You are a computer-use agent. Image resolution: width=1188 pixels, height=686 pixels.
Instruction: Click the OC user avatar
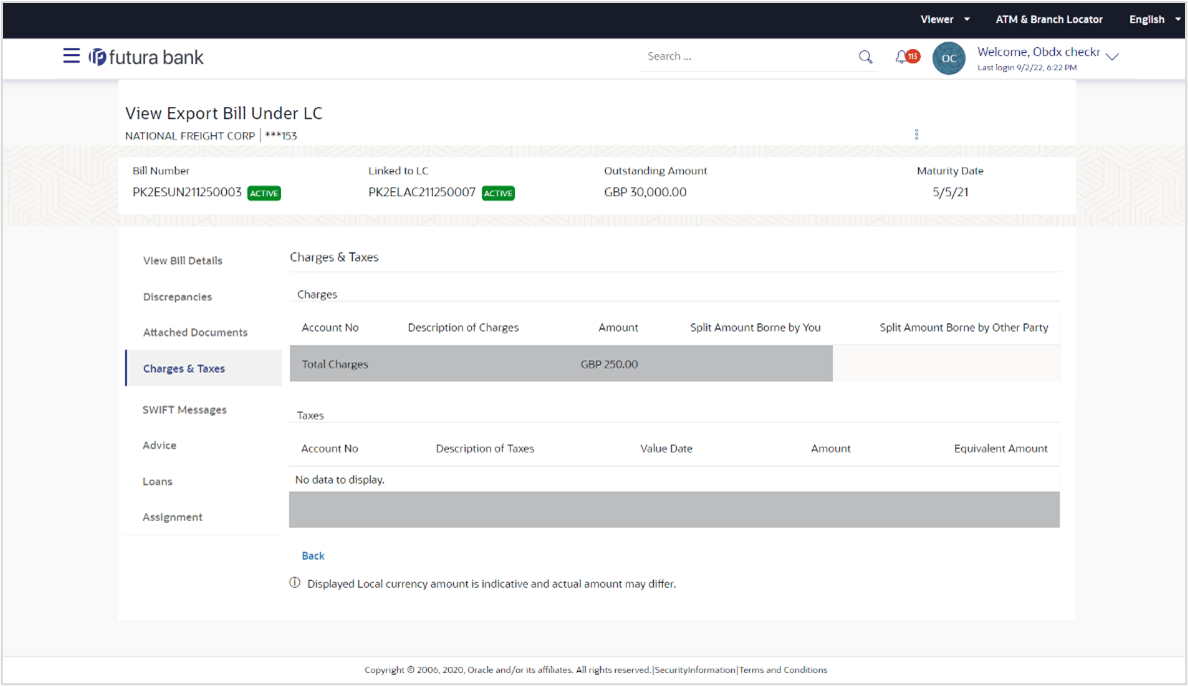click(x=949, y=58)
